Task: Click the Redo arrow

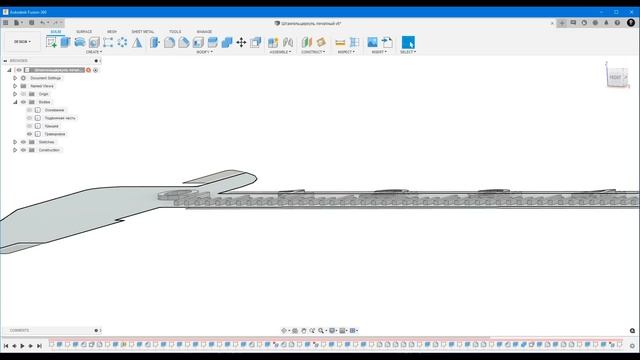Action: click(x=56, y=23)
